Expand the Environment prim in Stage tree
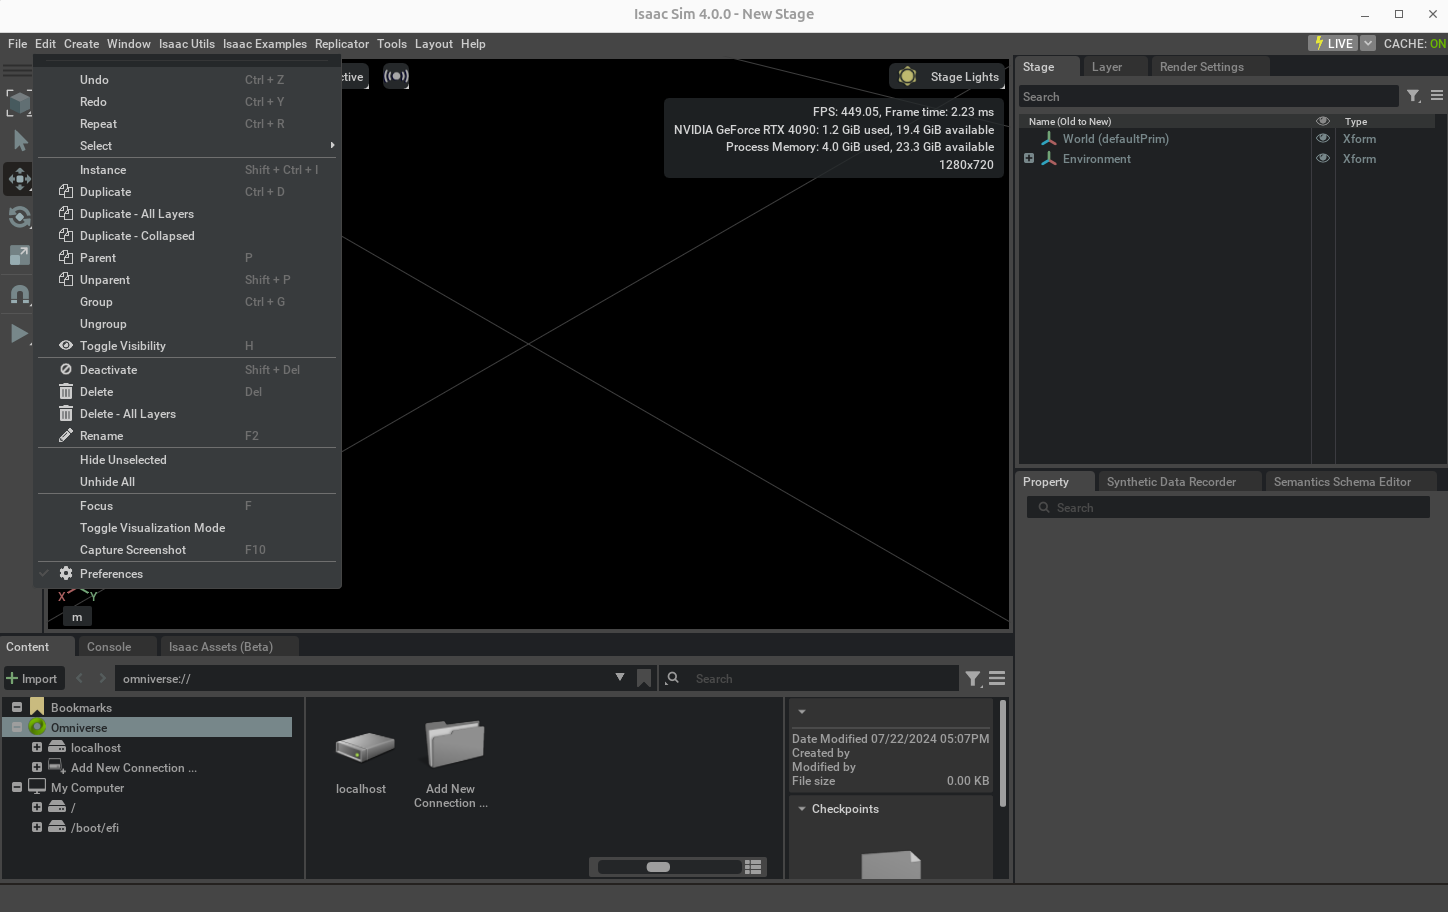 pos(1029,159)
